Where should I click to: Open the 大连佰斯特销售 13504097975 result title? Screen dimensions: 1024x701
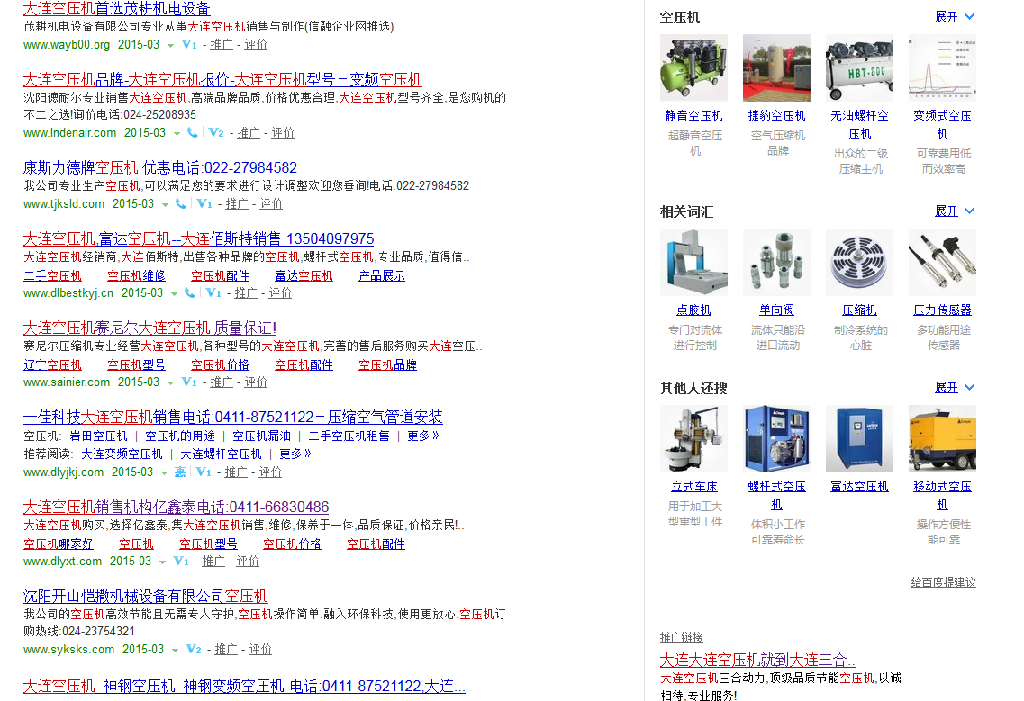199,239
